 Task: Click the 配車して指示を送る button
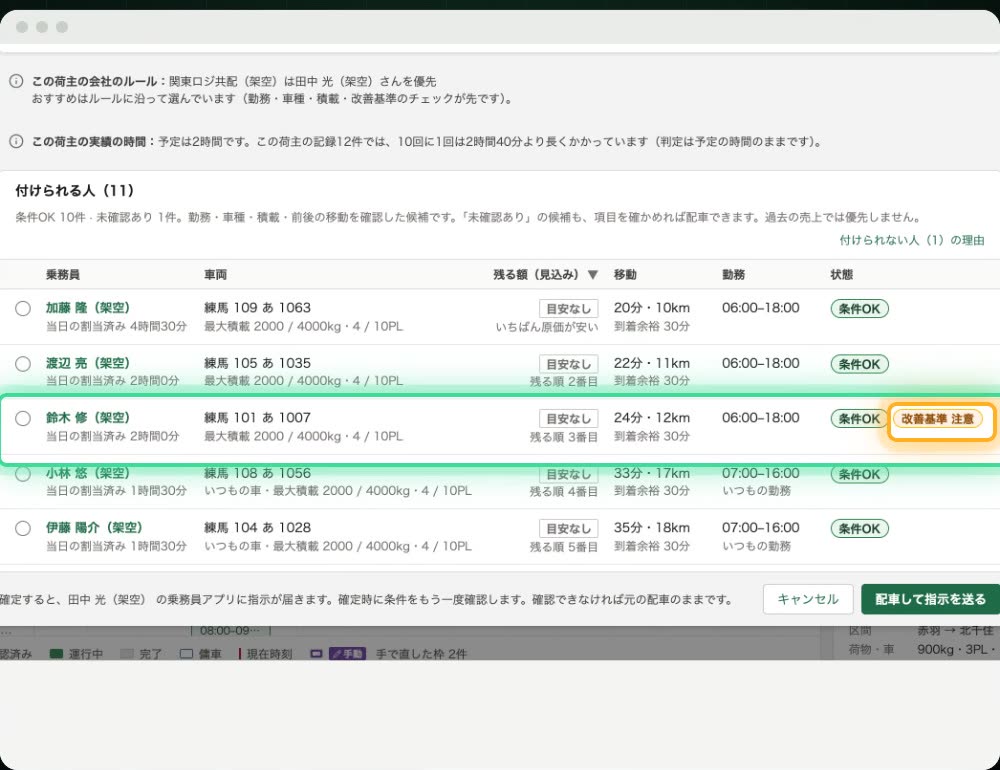pos(930,599)
